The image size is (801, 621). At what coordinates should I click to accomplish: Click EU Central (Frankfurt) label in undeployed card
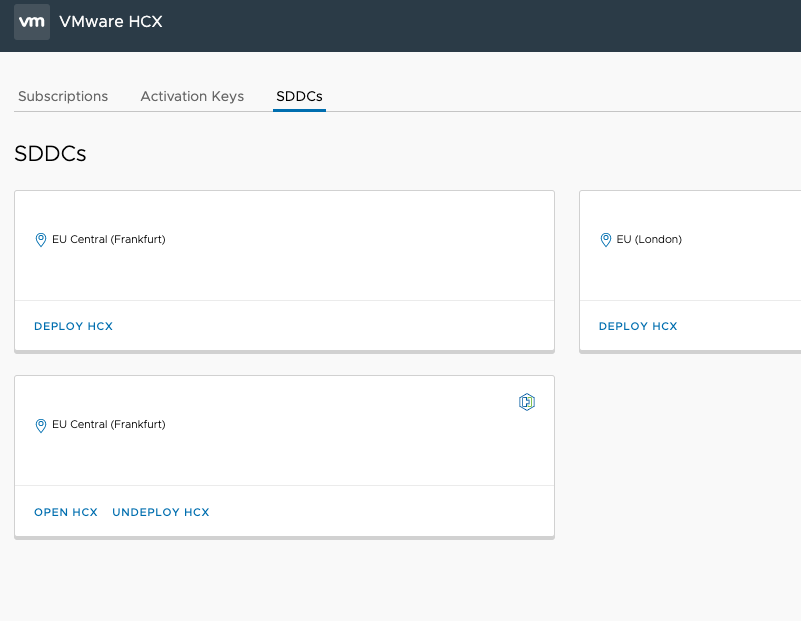point(109,240)
